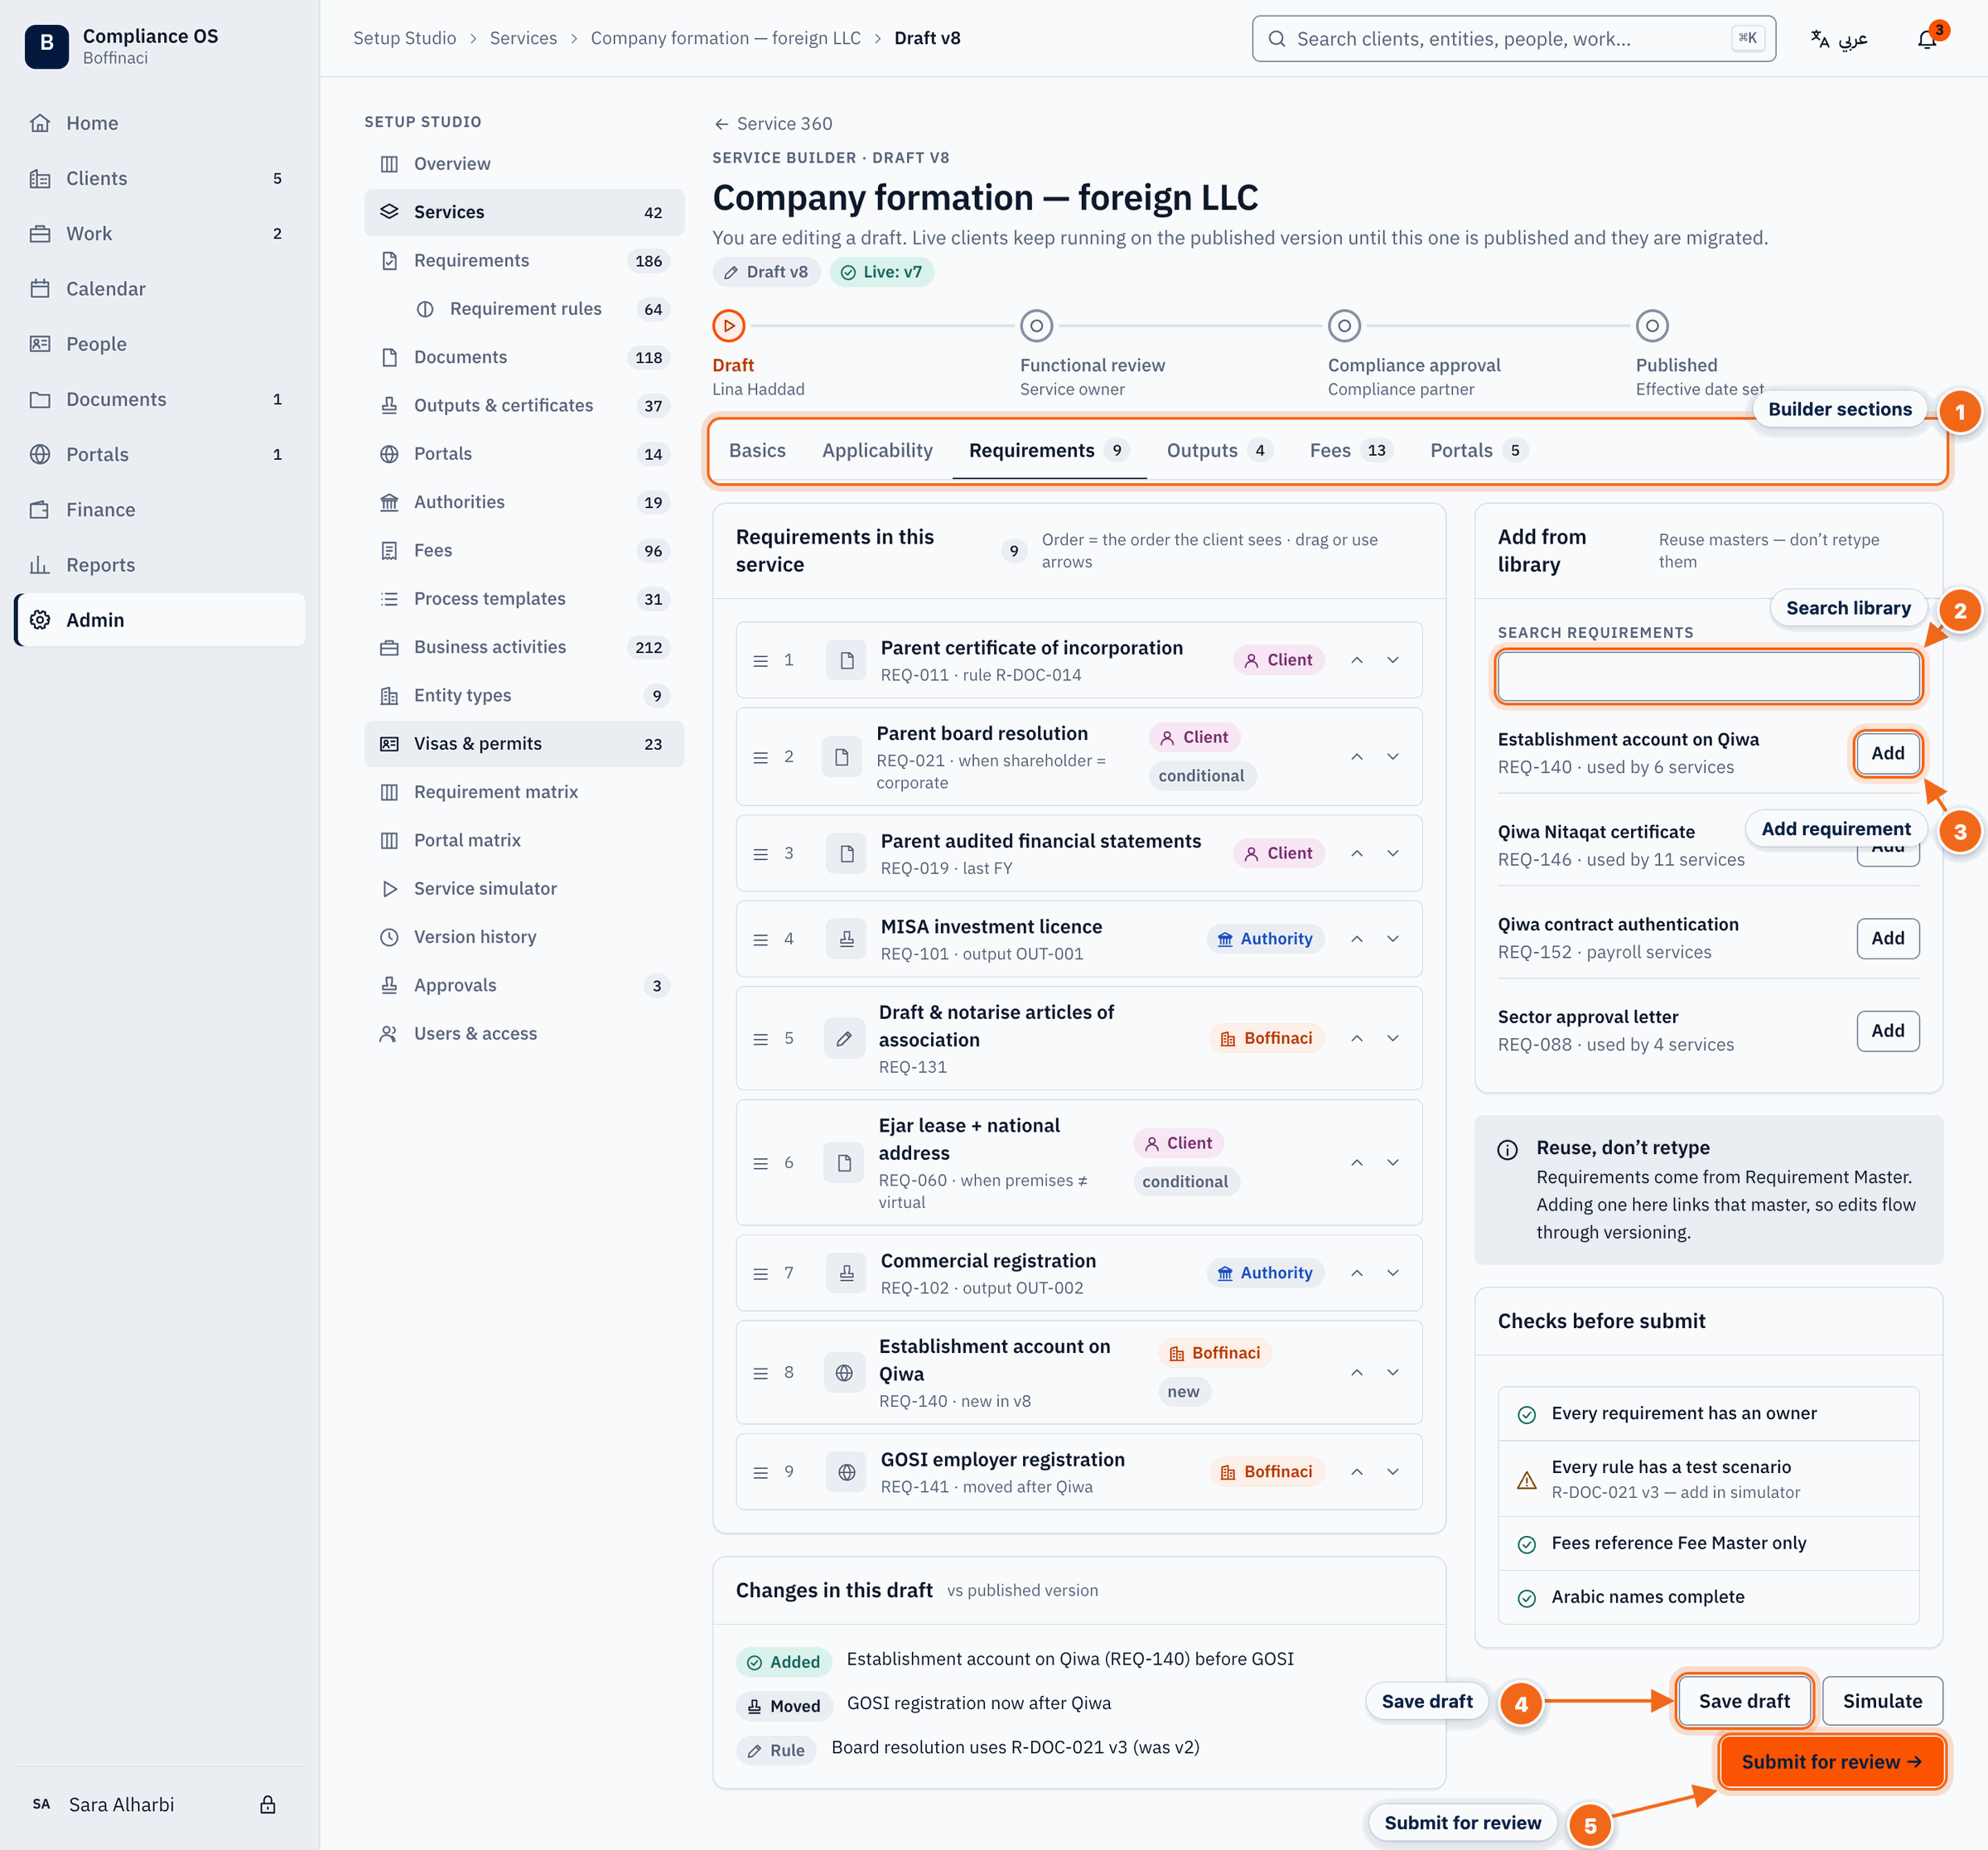Image resolution: width=1988 pixels, height=1850 pixels.
Task: Click the Compliance OS logo badge
Action: point(46,46)
